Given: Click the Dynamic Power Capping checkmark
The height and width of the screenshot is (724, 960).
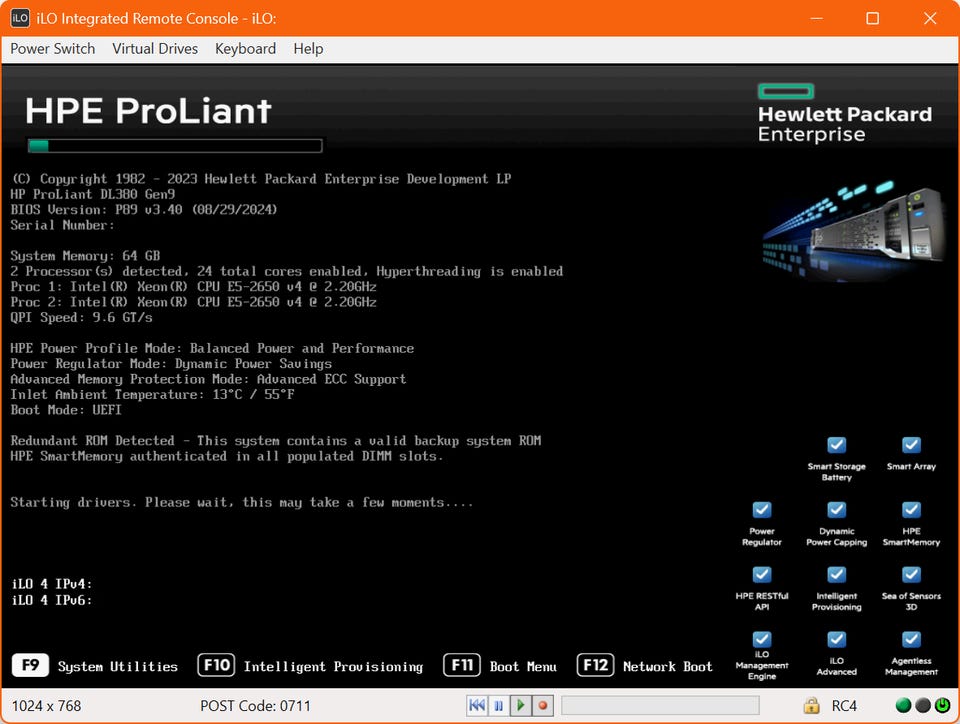Looking at the screenshot, I should (836, 510).
